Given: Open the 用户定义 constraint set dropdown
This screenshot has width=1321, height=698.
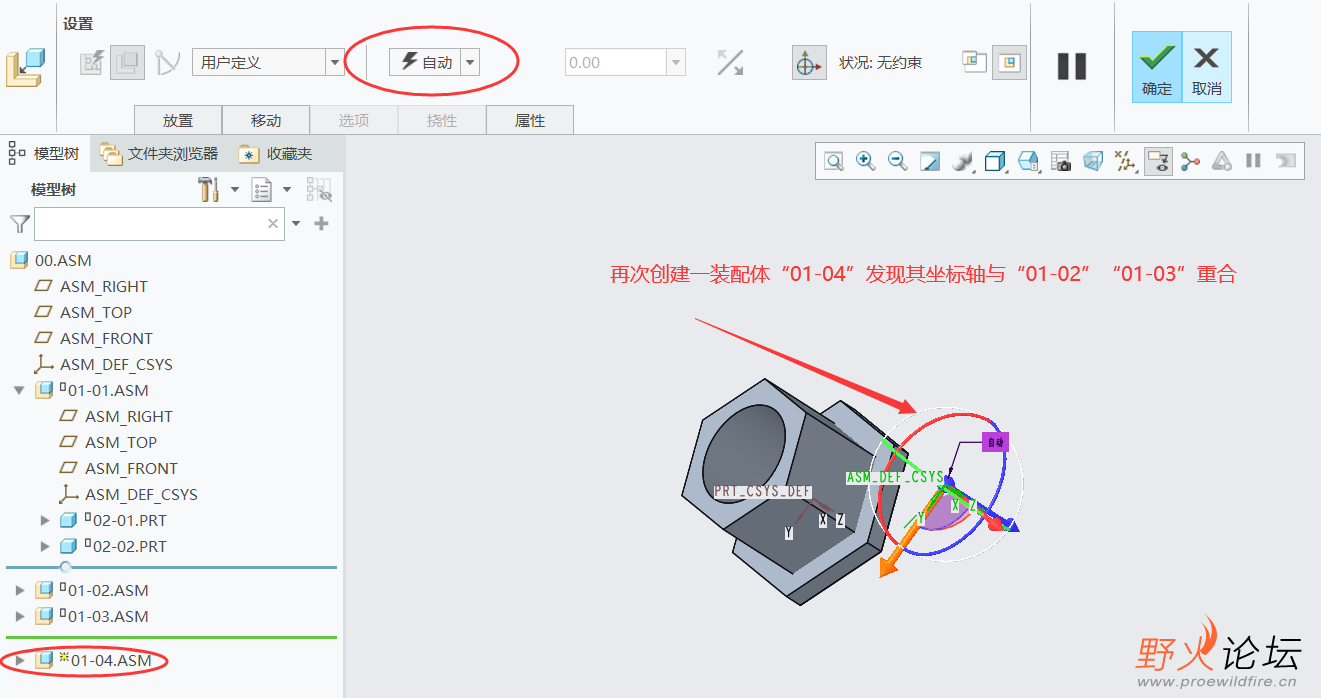Looking at the screenshot, I should (335, 62).
